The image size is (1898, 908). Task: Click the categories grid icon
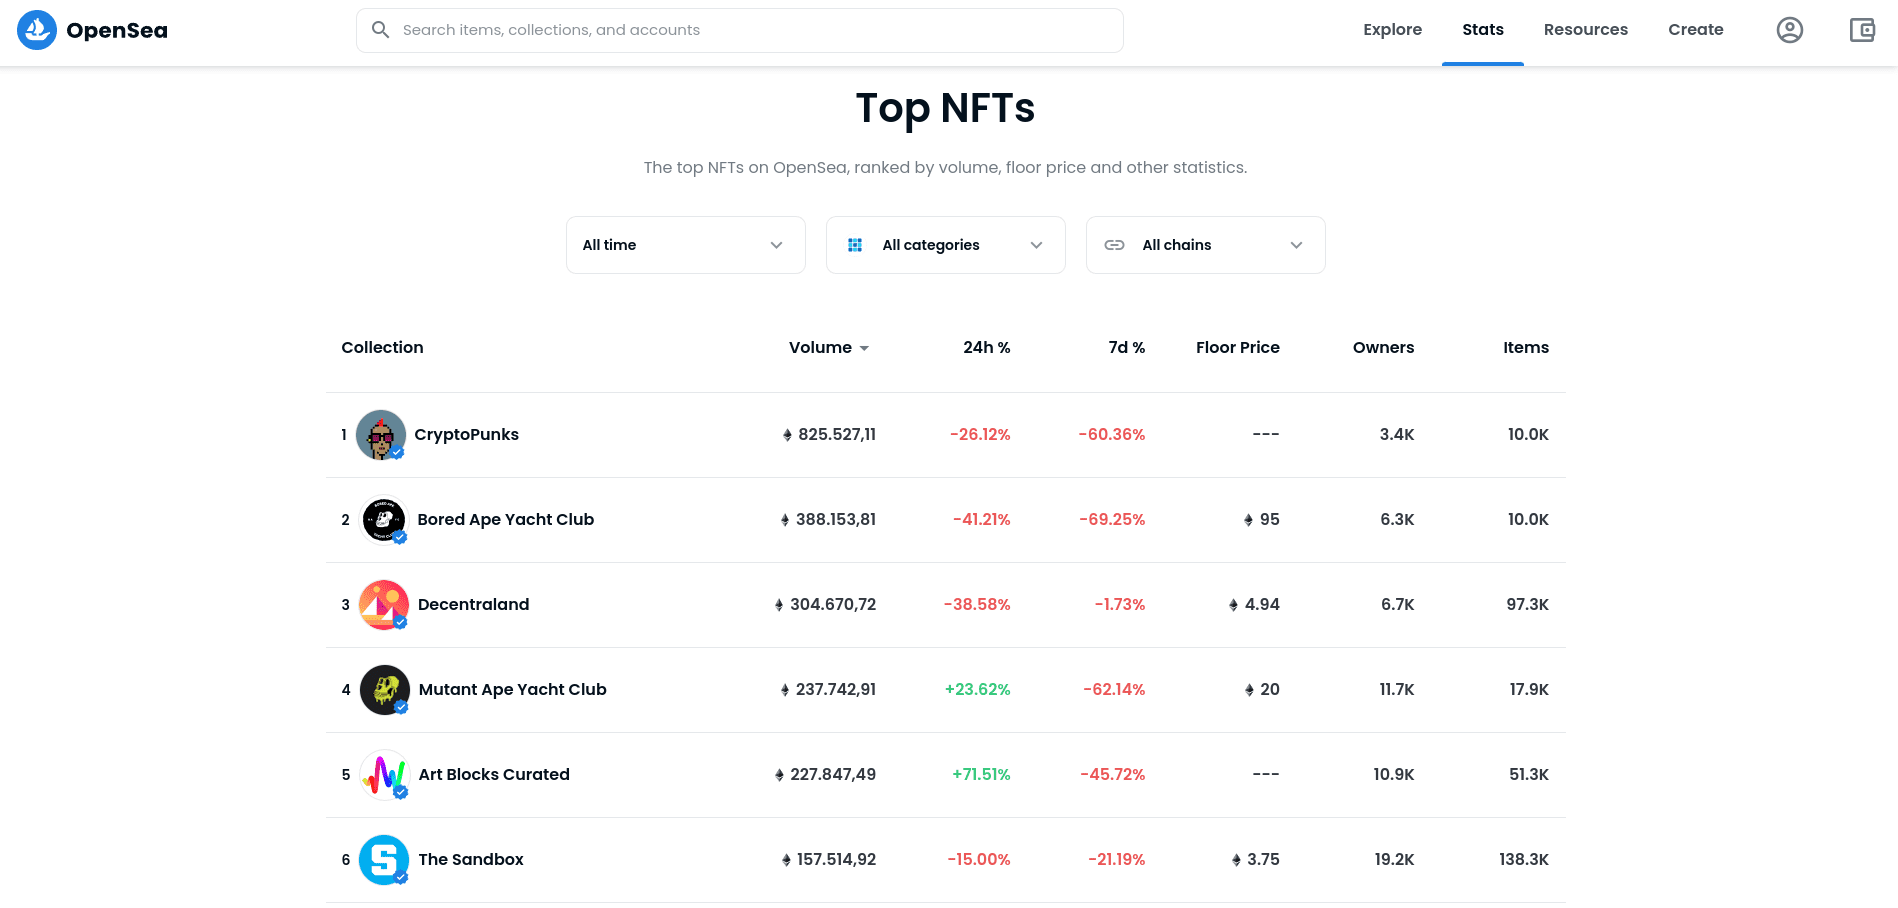click(855, 245)
